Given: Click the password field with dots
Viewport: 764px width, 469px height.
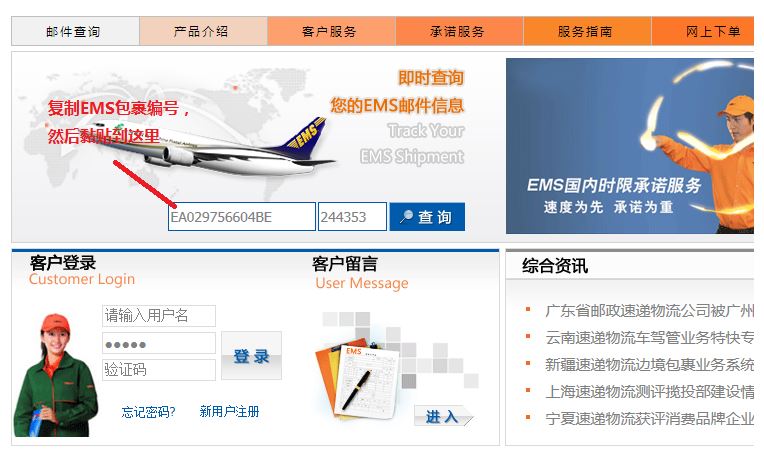Looking at the screenshot, I should pos(159,343).
